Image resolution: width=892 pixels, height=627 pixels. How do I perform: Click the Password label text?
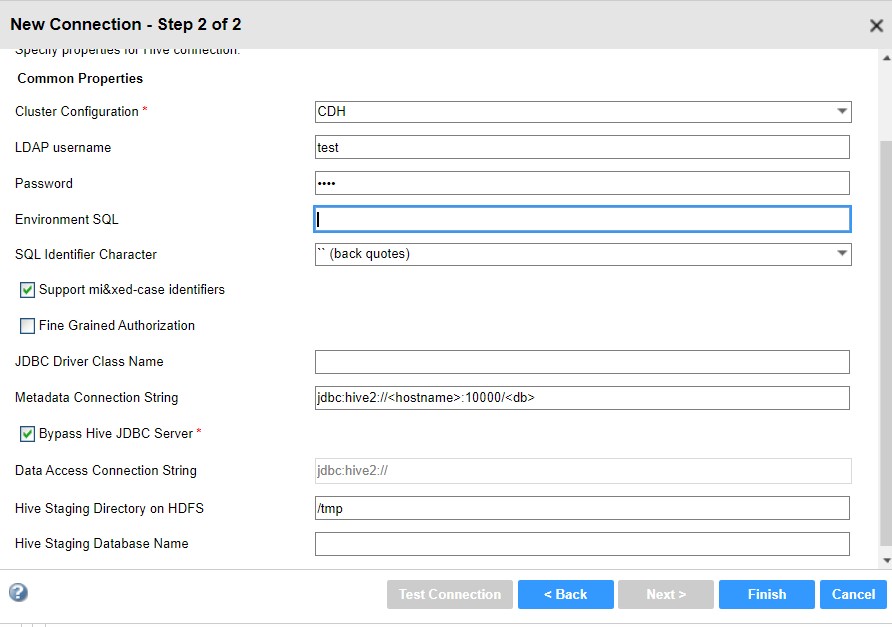44,183
